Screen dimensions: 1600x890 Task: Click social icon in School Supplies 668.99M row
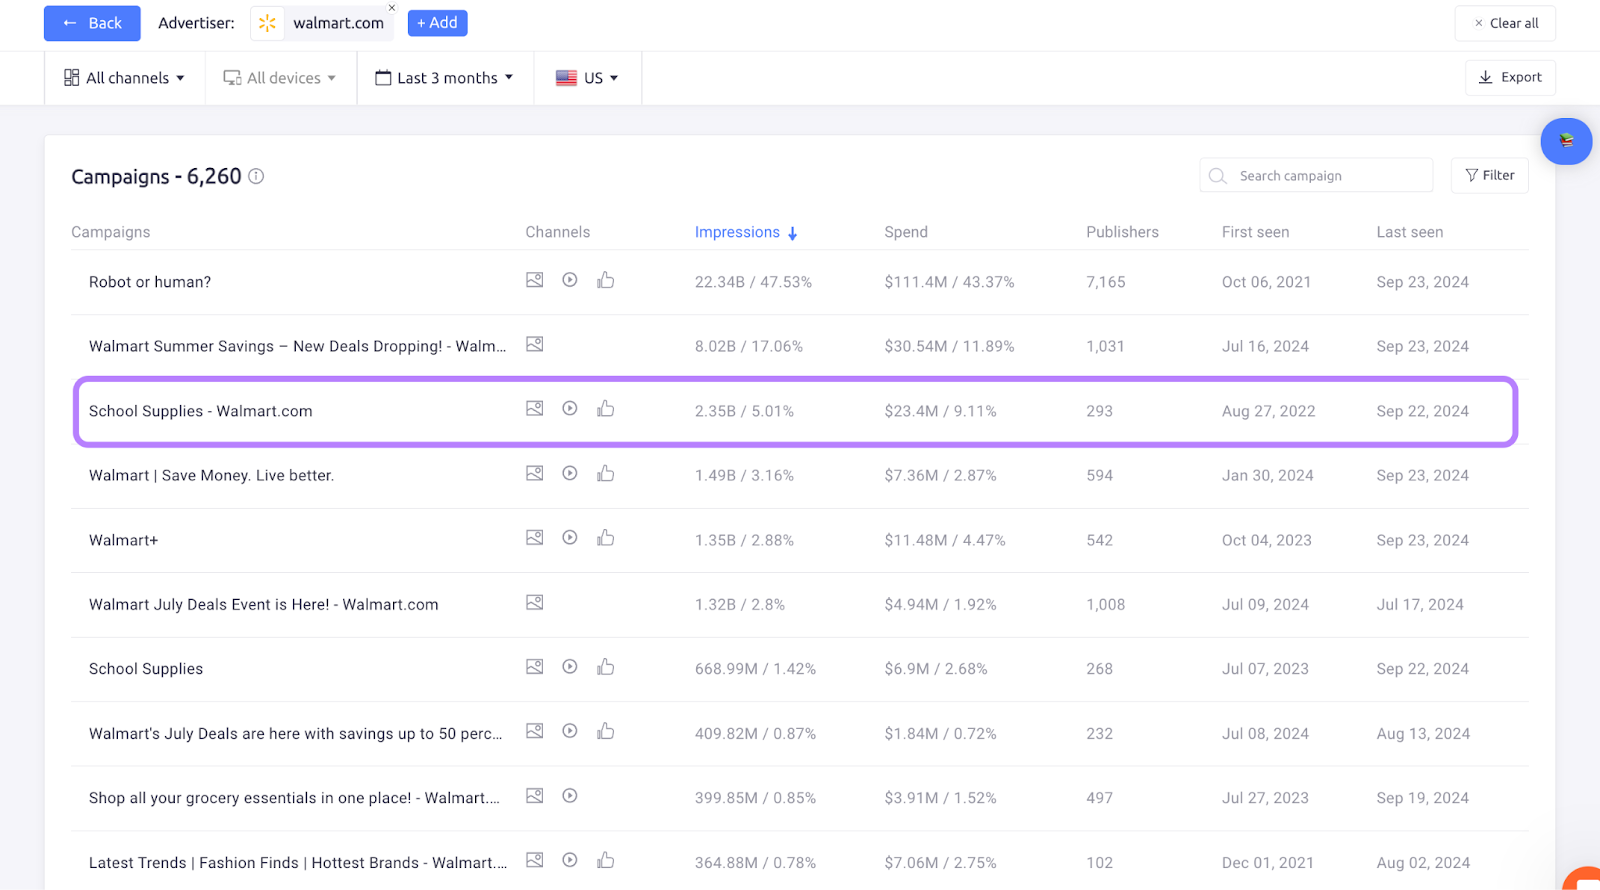[606, 666]
